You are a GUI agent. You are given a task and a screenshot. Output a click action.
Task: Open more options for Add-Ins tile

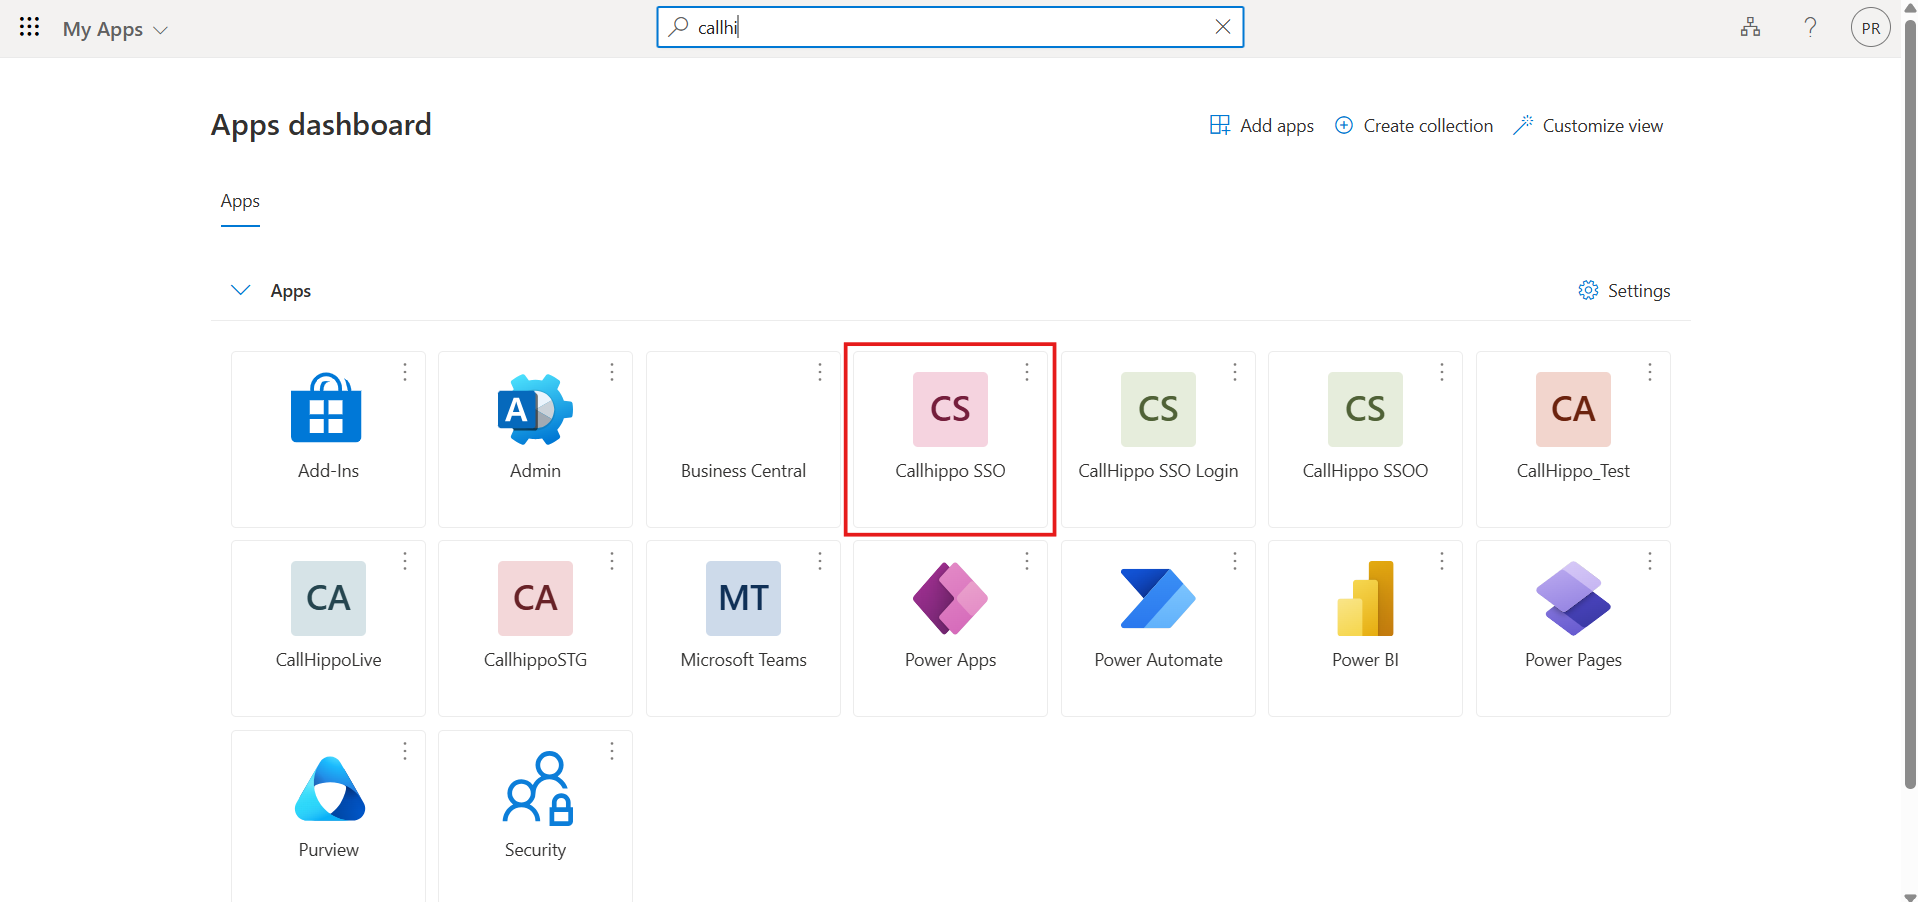(x=405, y=372)
